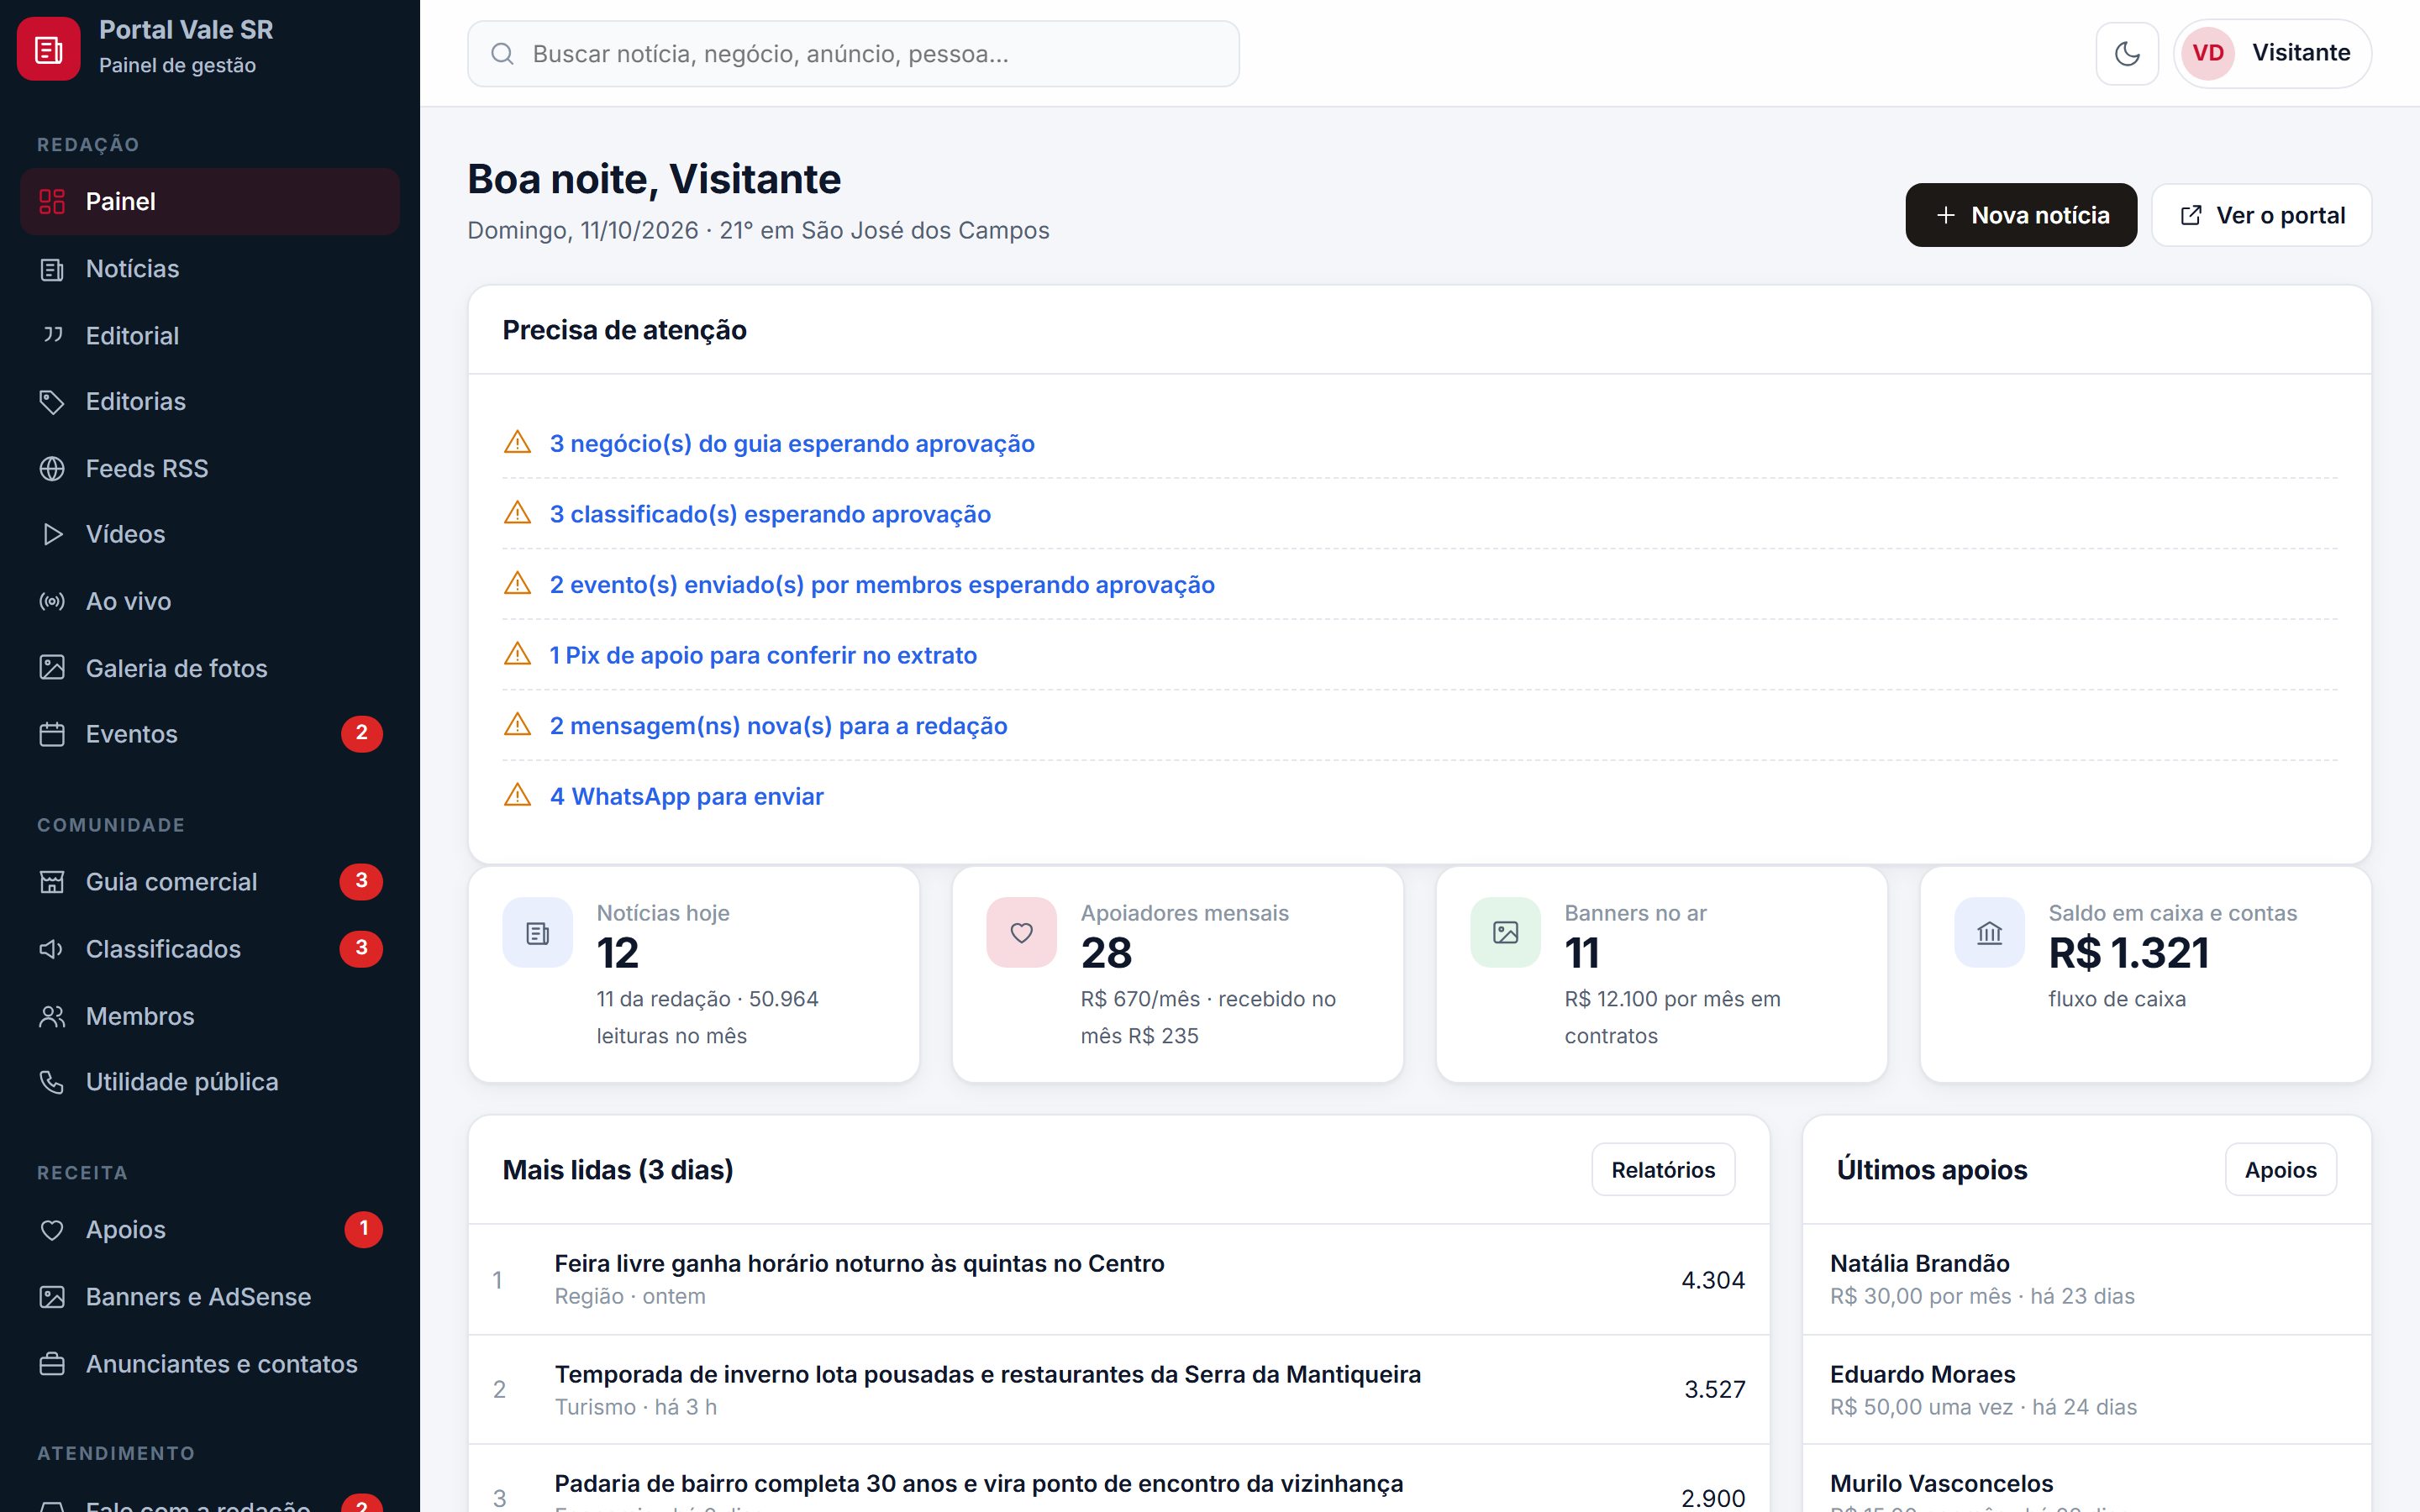Image resolution: width=2420 pixels, height=1512 pixels.
Task: Click the Notícias hoje card icon
Action: coord(538,933)
